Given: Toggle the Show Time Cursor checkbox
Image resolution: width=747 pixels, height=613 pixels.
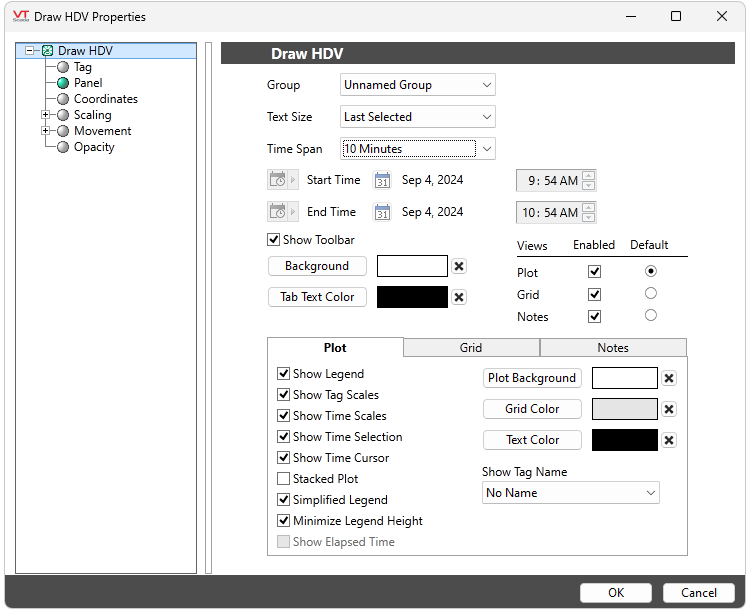Looking at the screenshot, I should (x=283, y=457).
